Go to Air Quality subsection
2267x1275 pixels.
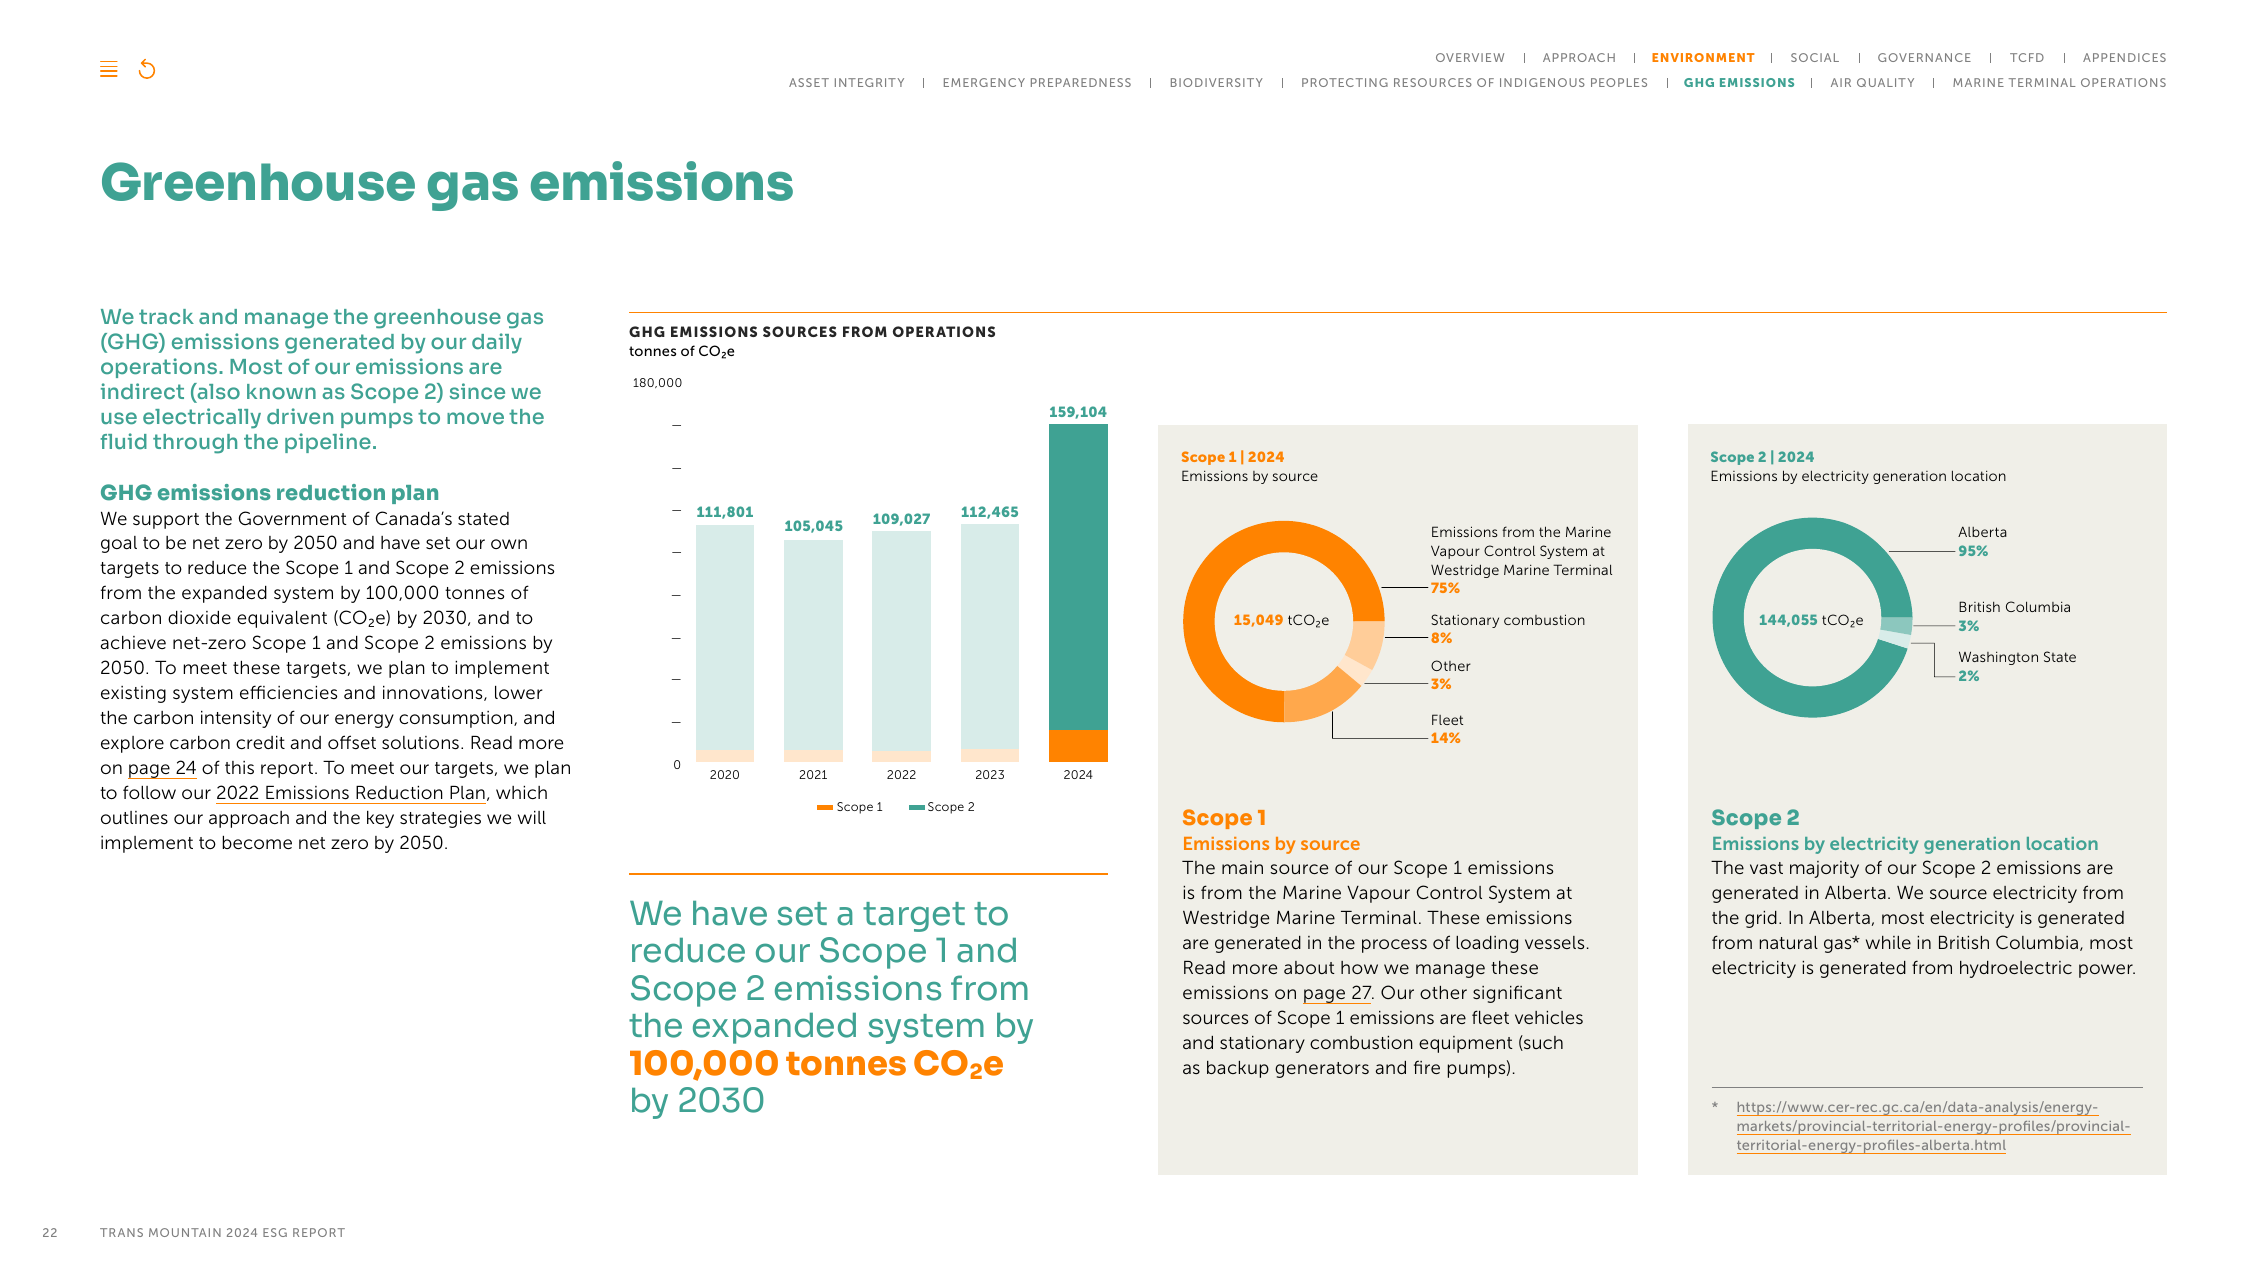(x=1872, y=83)
